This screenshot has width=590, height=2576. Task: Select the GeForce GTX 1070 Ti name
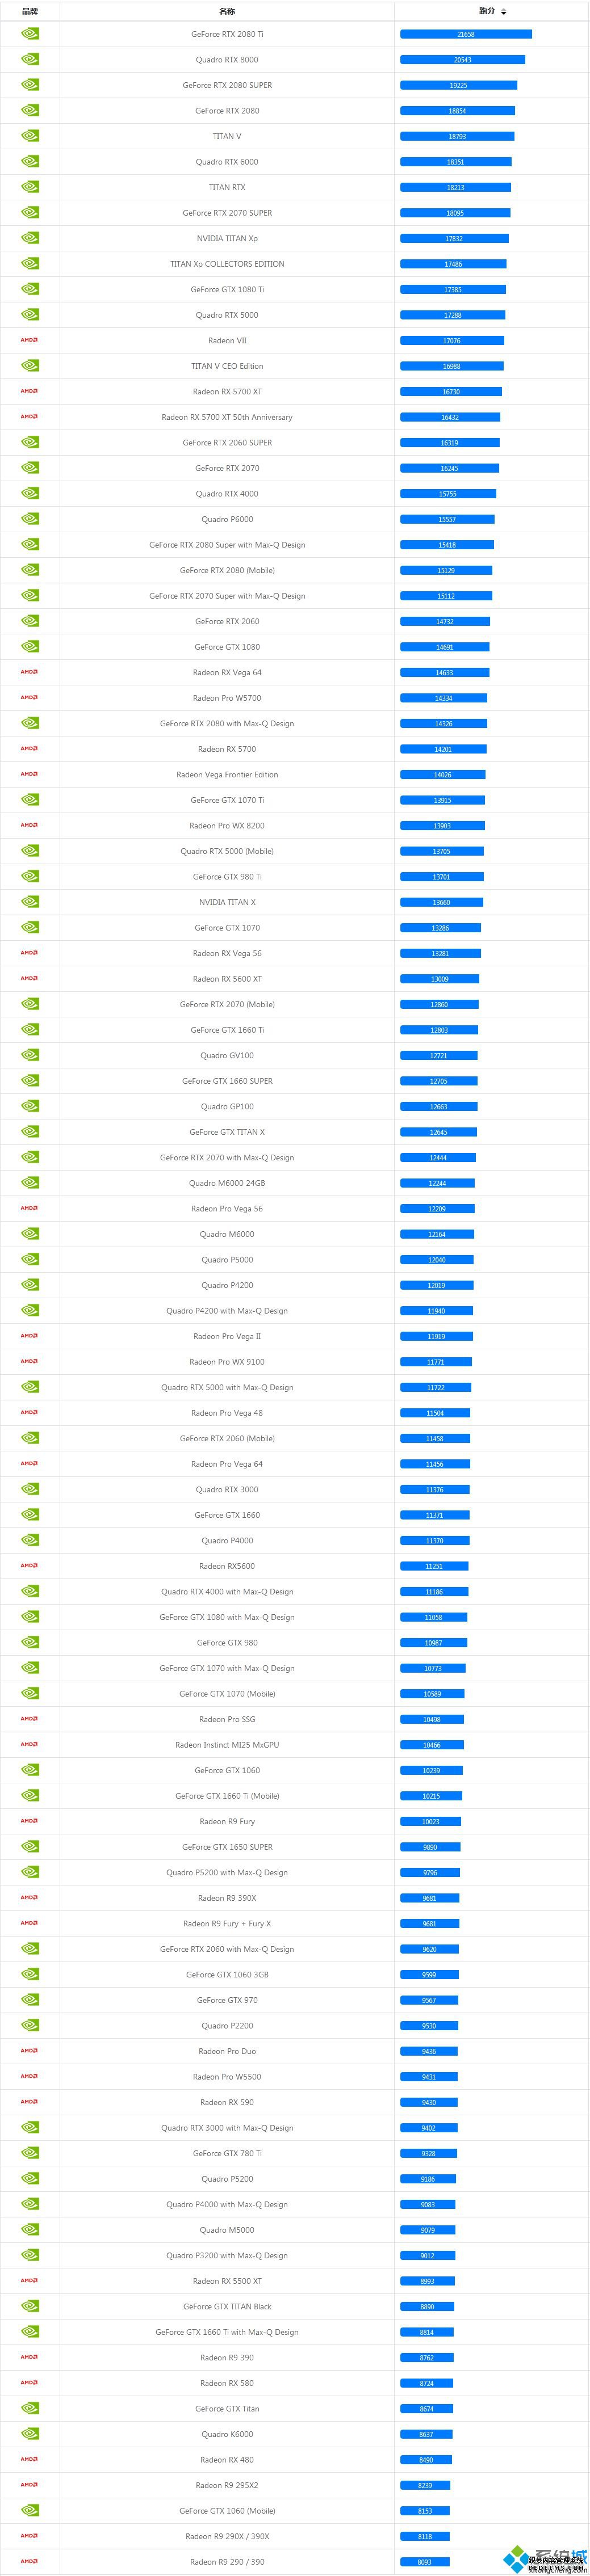(x=227, y=800)
